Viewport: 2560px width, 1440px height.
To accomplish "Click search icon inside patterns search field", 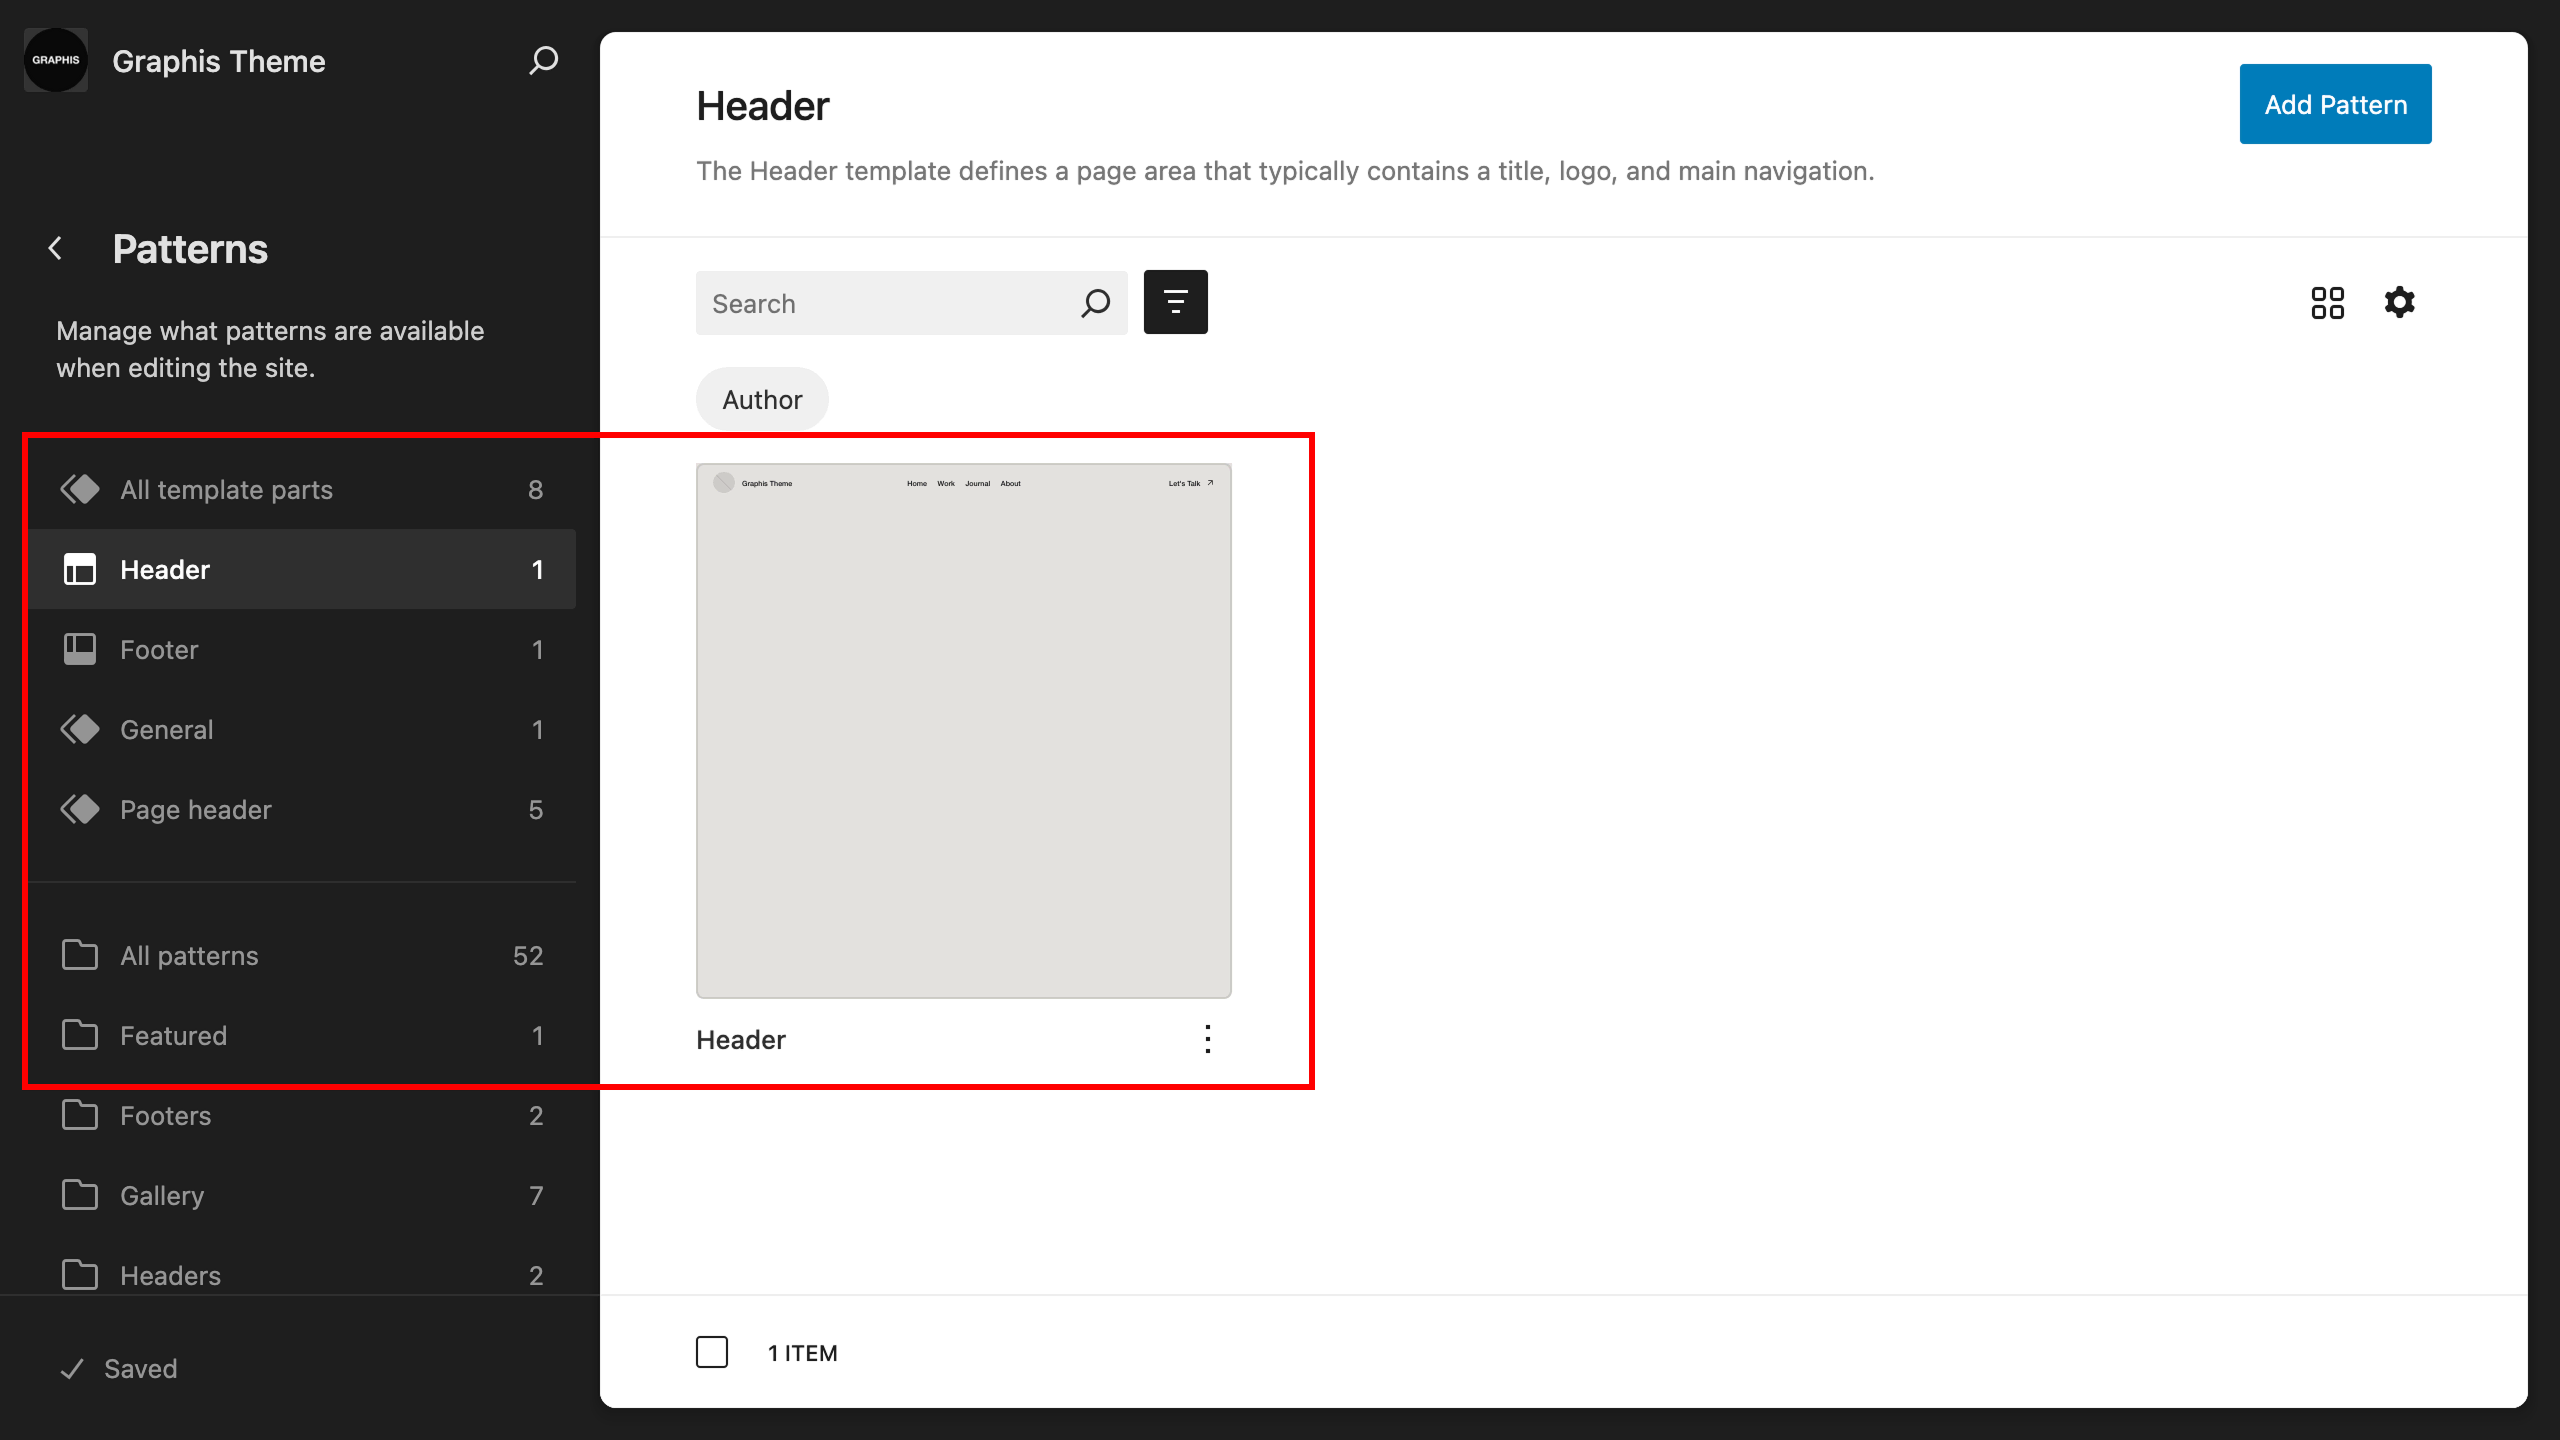I will click(1095, 303).
